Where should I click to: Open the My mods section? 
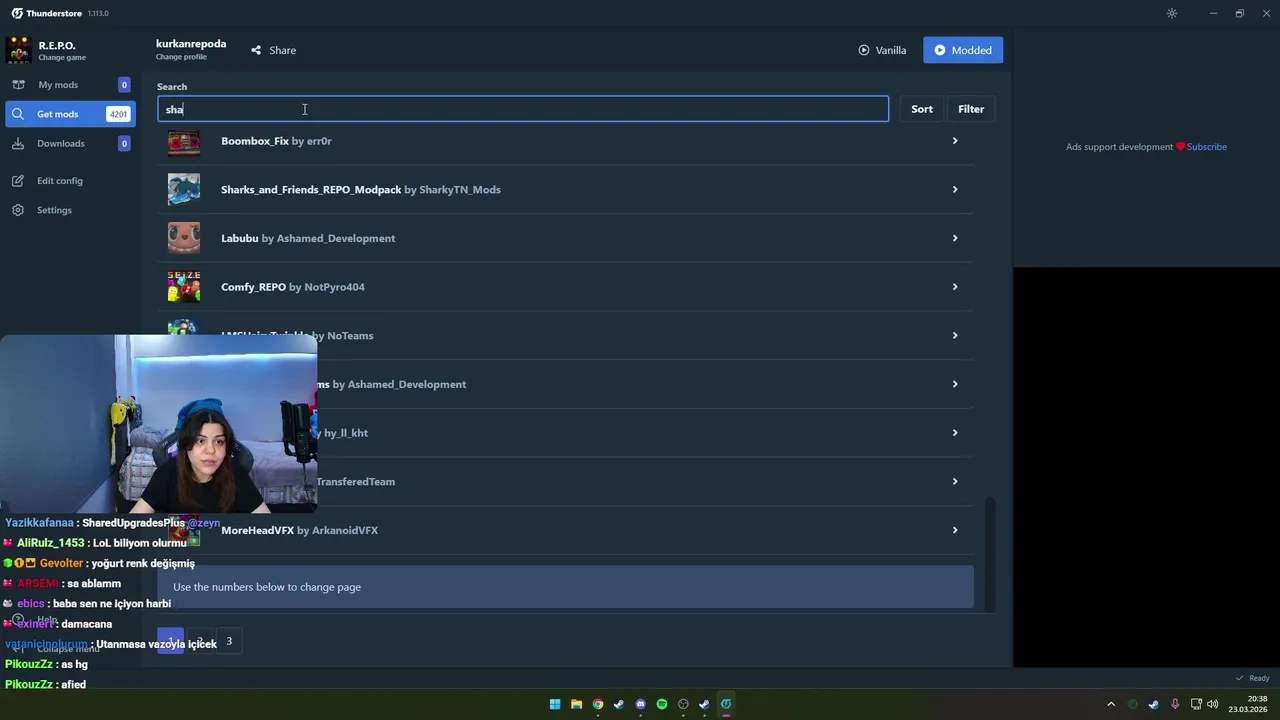pos(70,85)
